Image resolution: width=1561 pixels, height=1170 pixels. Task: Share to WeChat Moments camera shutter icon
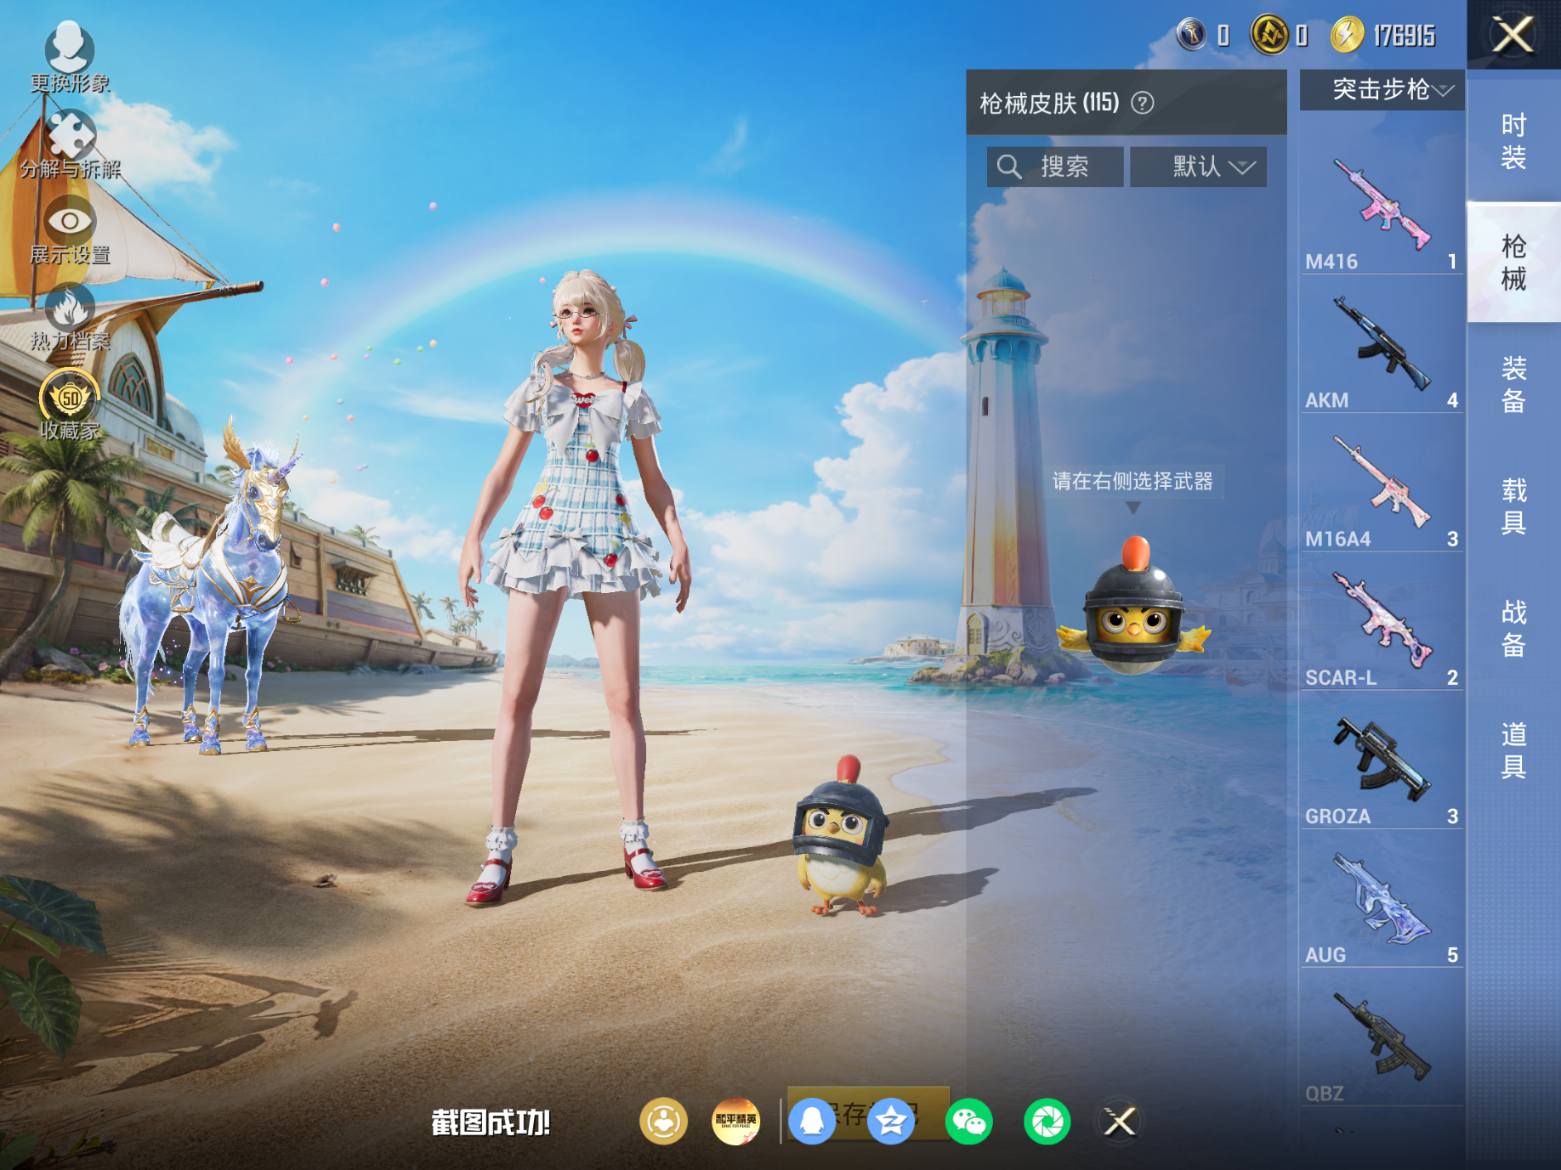point(1047,1121)
